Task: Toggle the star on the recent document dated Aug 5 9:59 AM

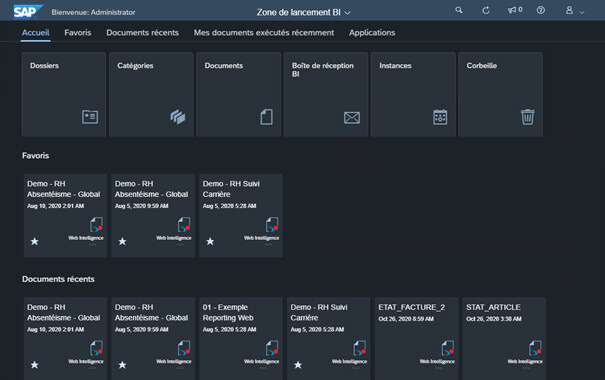Action: [122, 365]
